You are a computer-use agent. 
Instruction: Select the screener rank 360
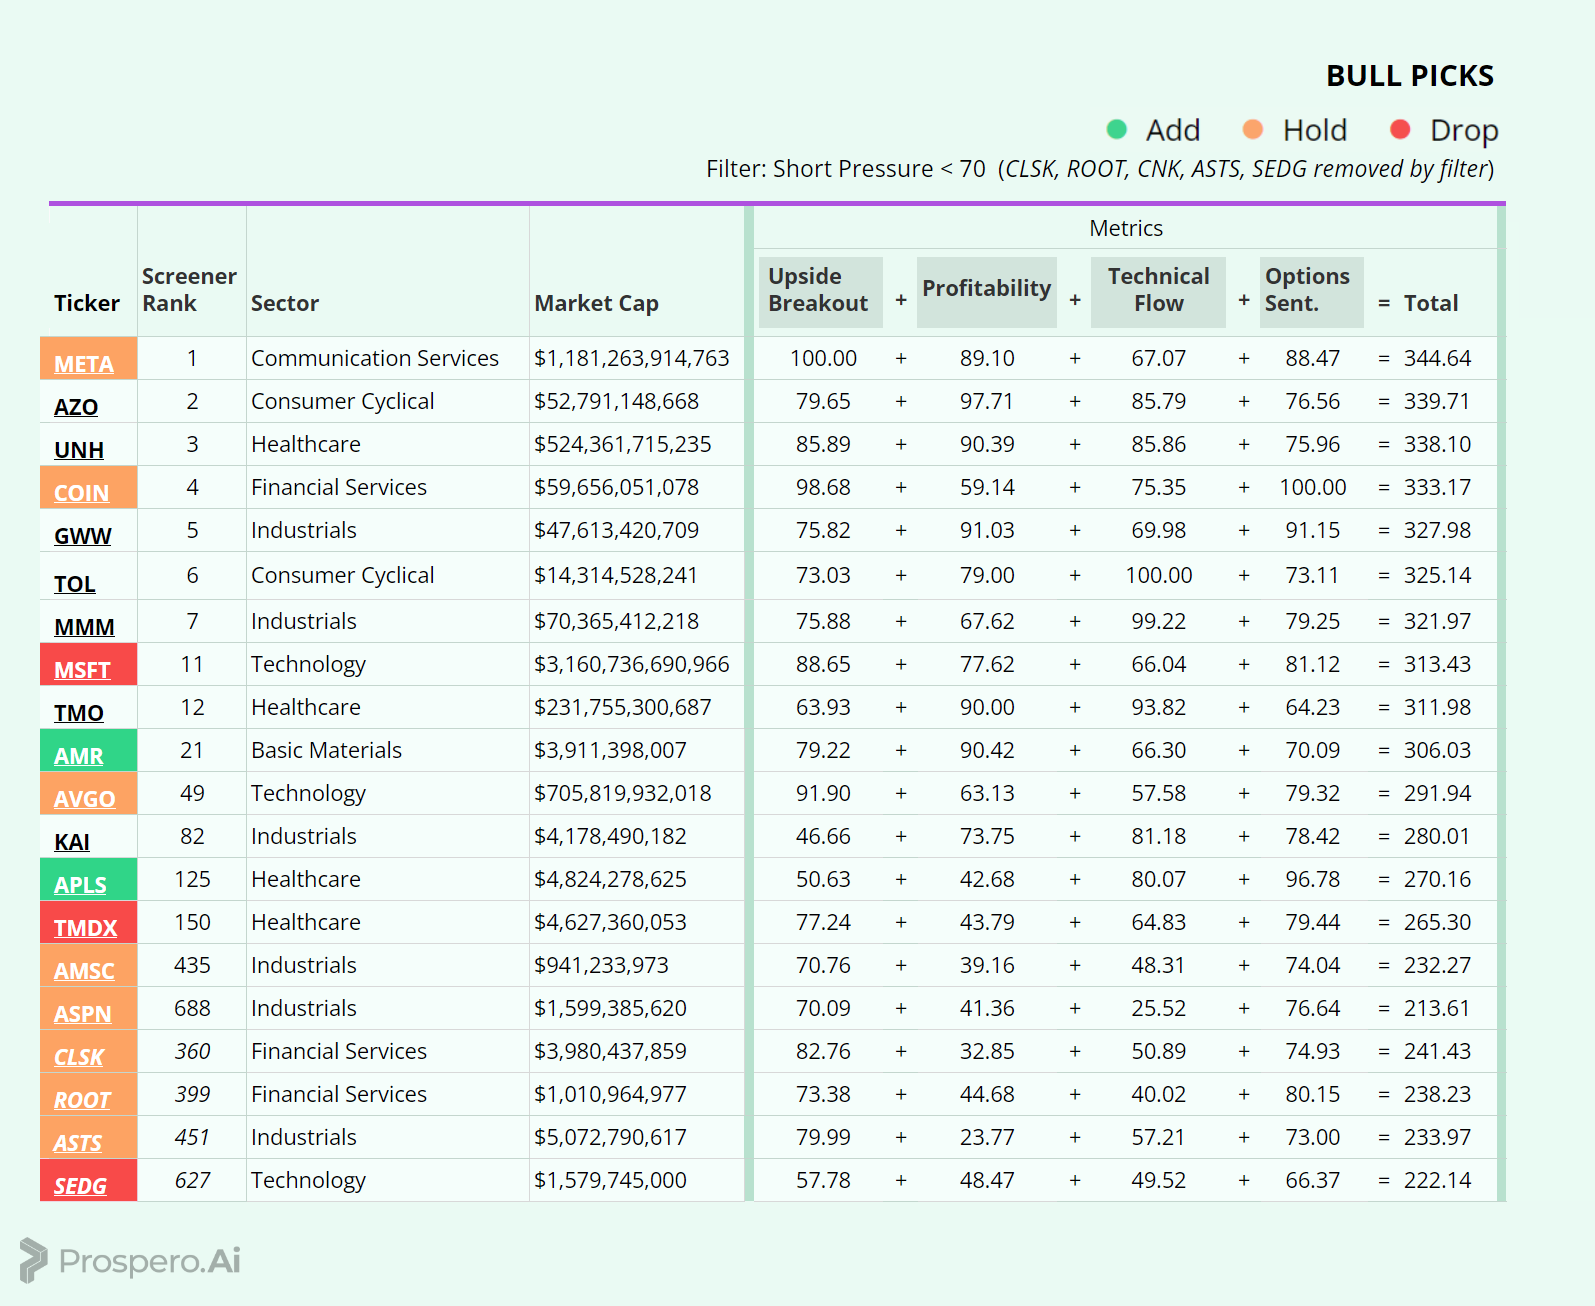pos(192,1051)
